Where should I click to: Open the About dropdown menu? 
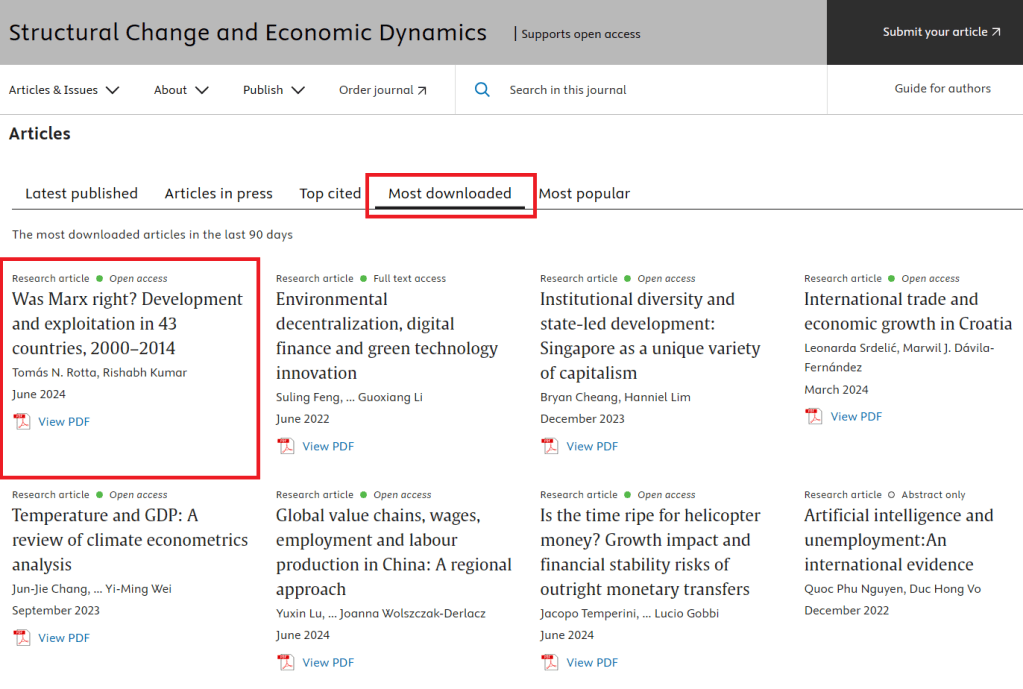(x=181, y=90)
